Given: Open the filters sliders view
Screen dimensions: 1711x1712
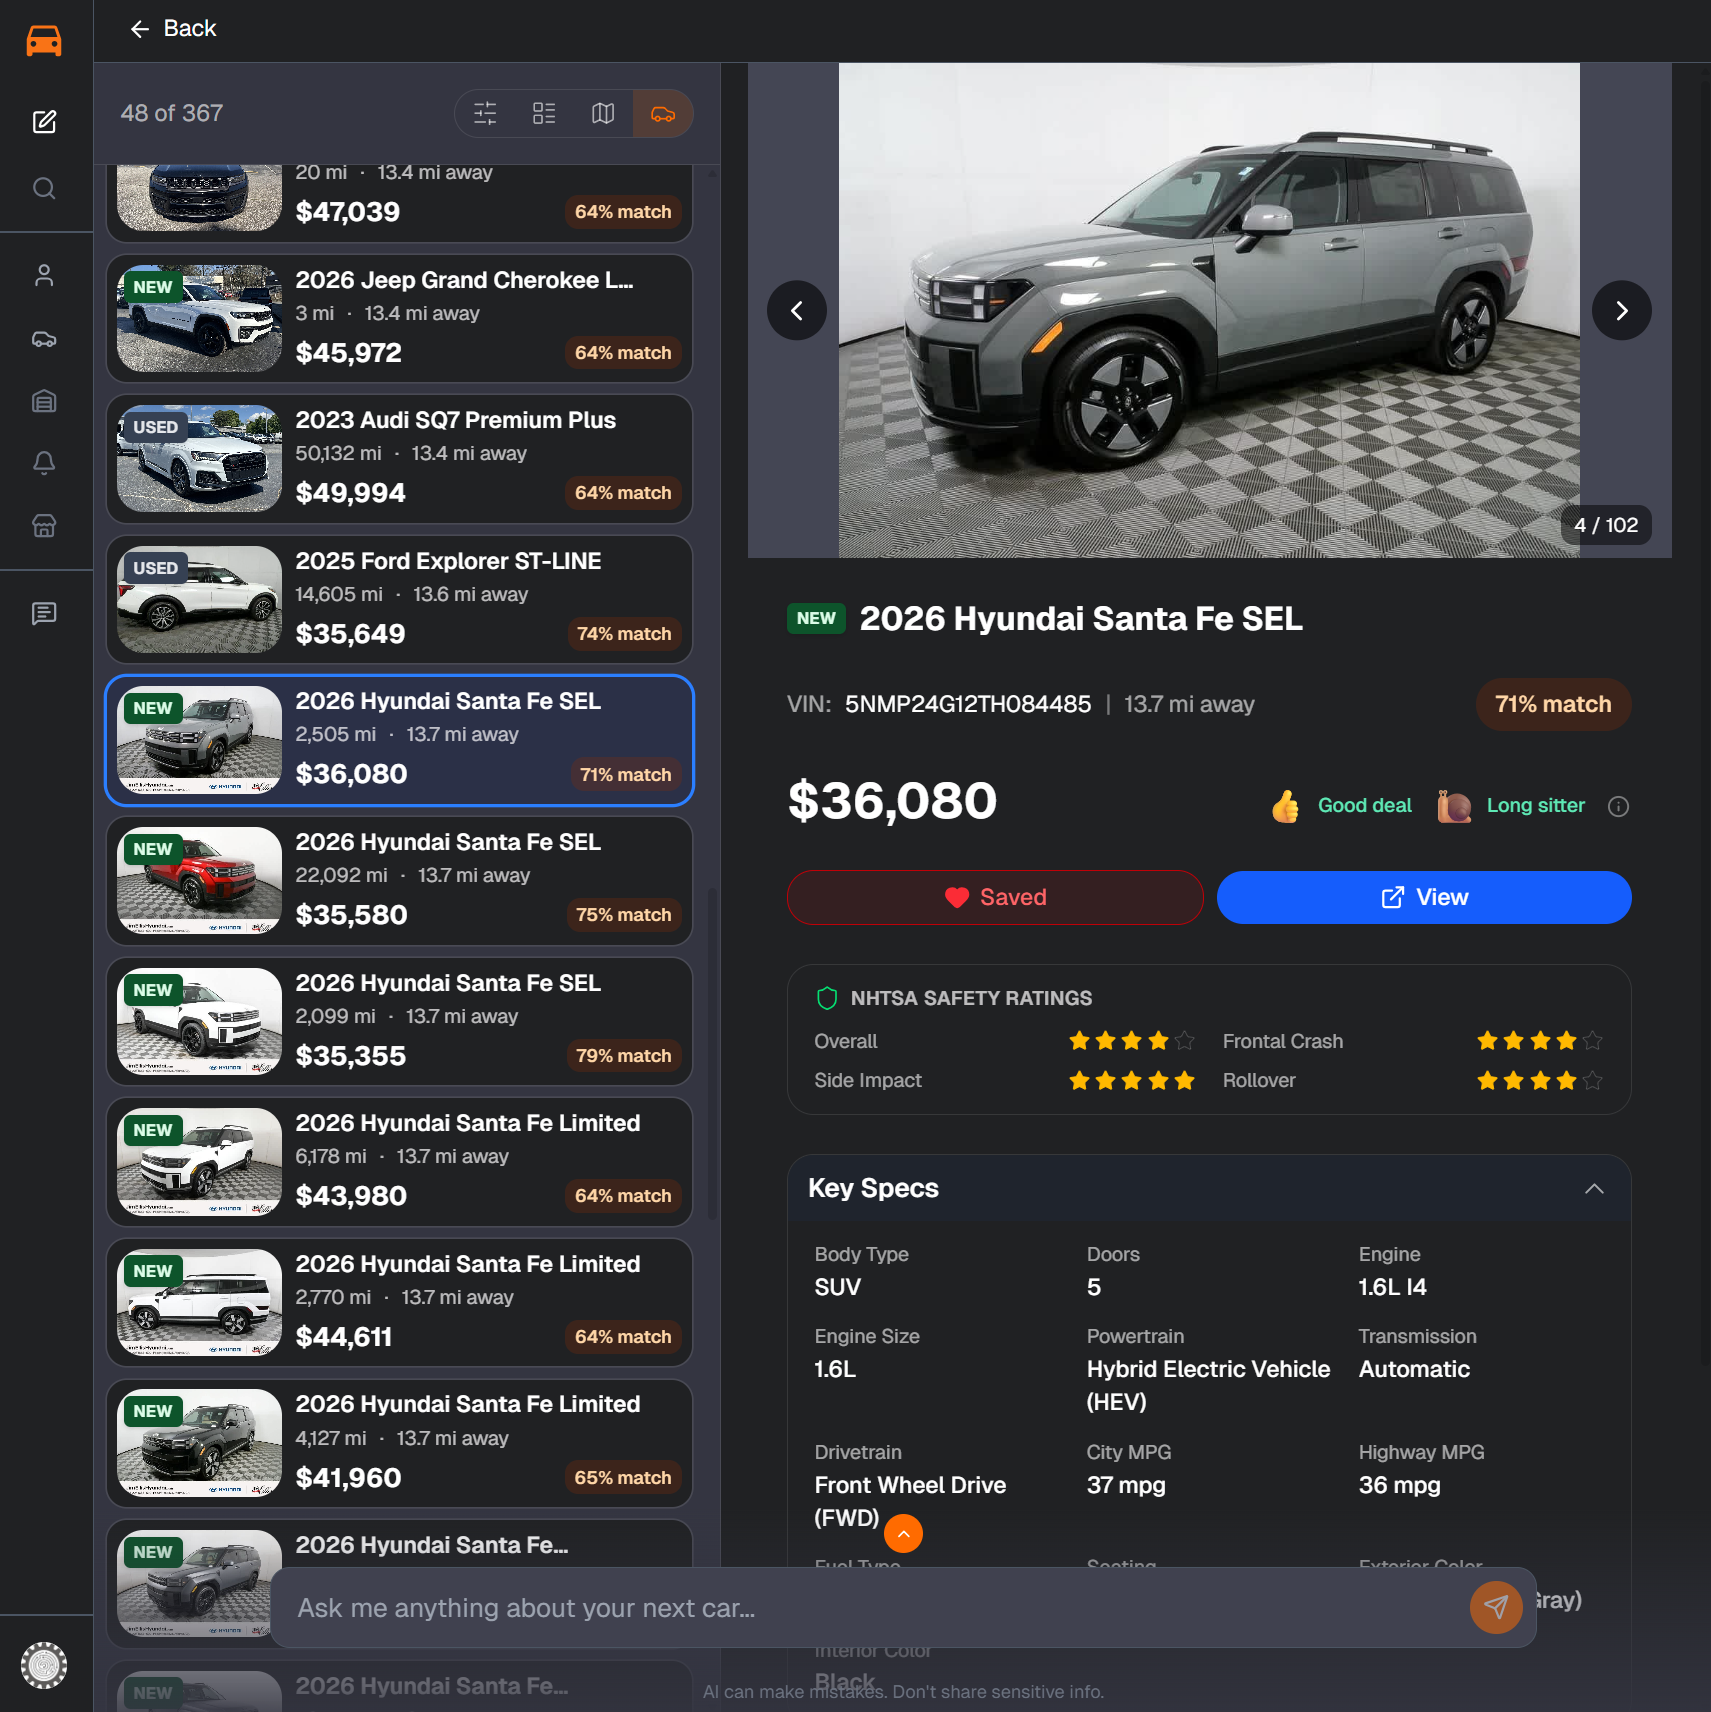Looking at the screenshot, I should click(x=485, y=114).
